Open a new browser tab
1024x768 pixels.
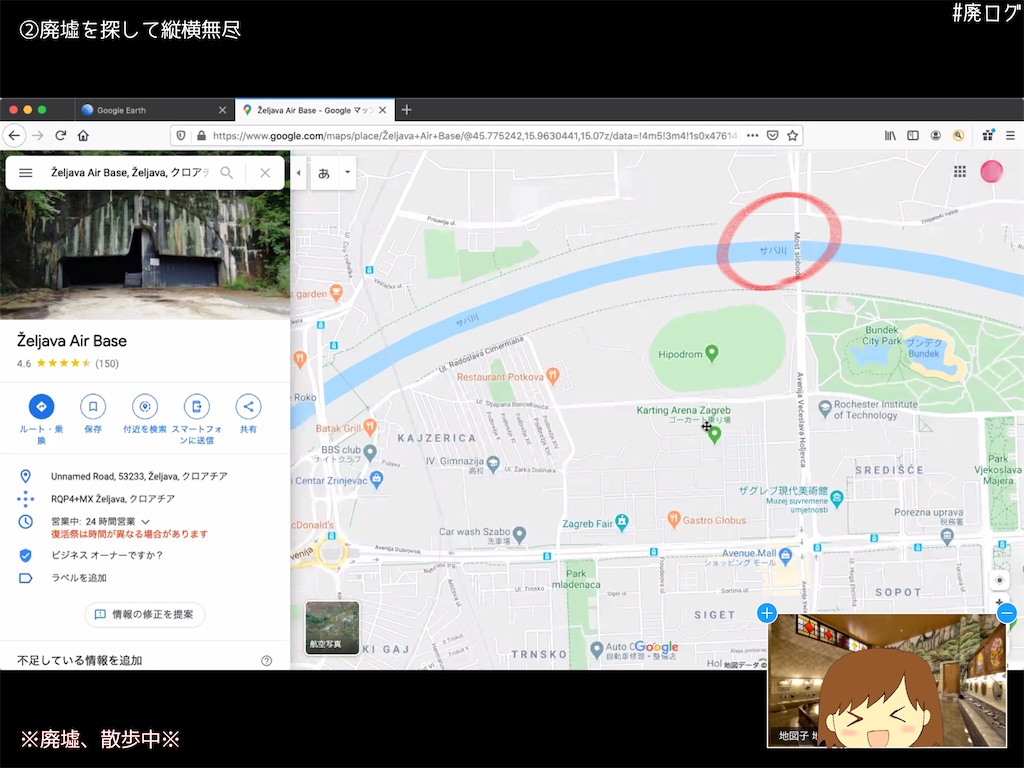[406, 110]
